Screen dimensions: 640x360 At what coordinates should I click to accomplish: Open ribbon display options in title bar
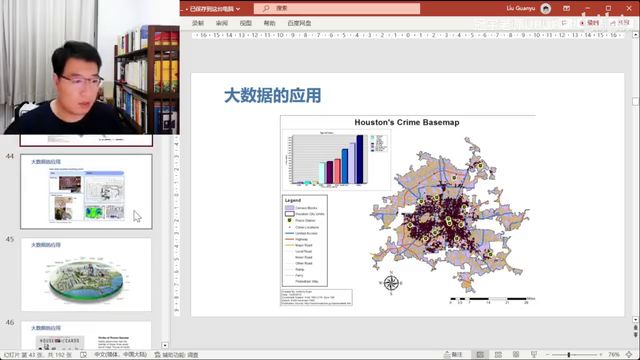(567, 8)
